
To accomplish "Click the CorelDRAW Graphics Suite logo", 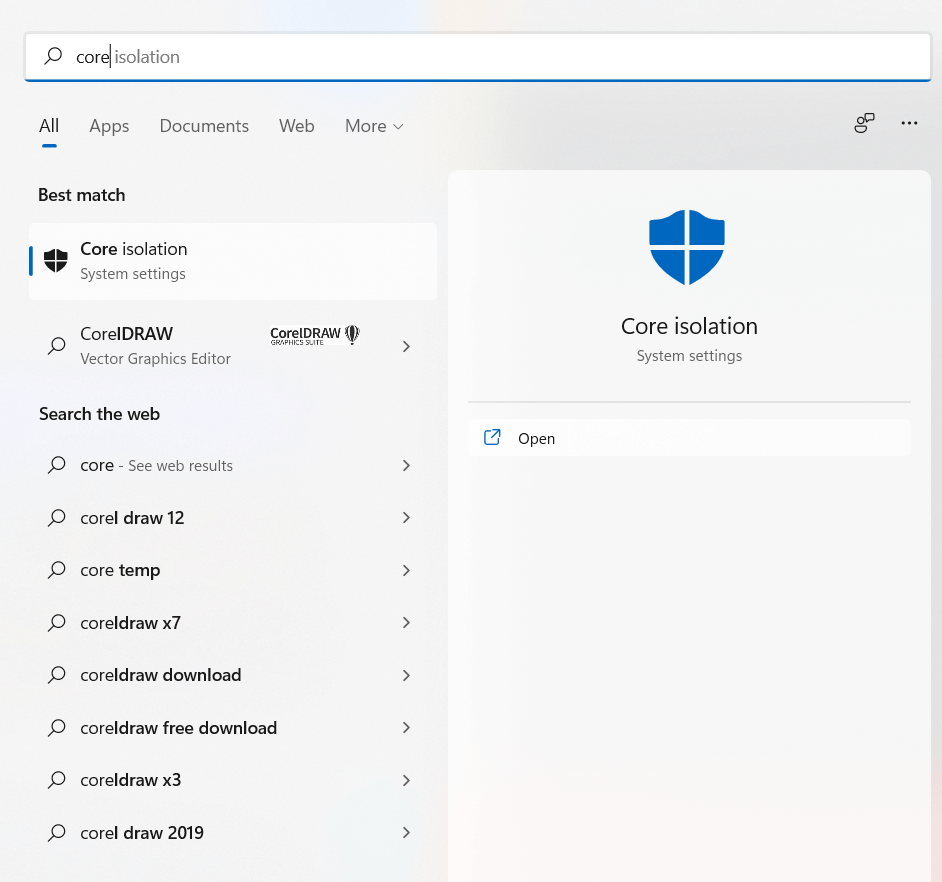I will (x=314, y=335).
